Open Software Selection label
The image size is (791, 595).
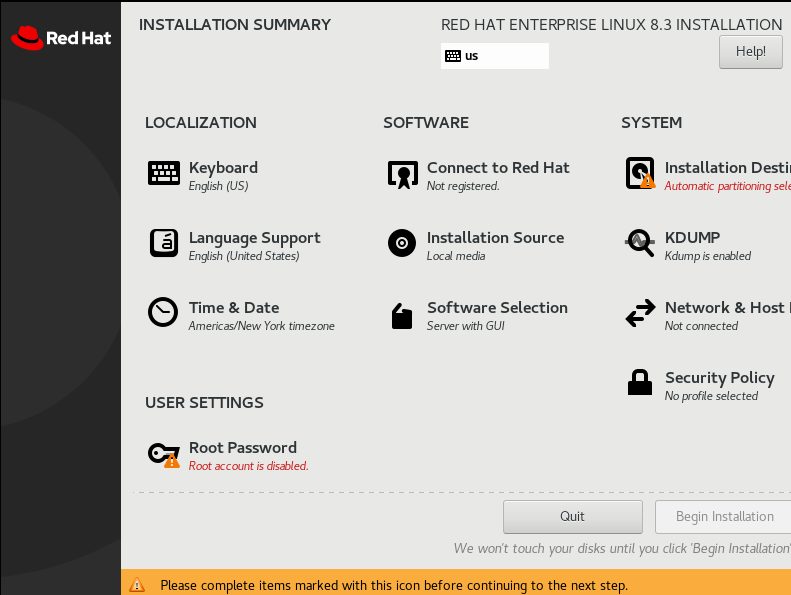[497, 307]
